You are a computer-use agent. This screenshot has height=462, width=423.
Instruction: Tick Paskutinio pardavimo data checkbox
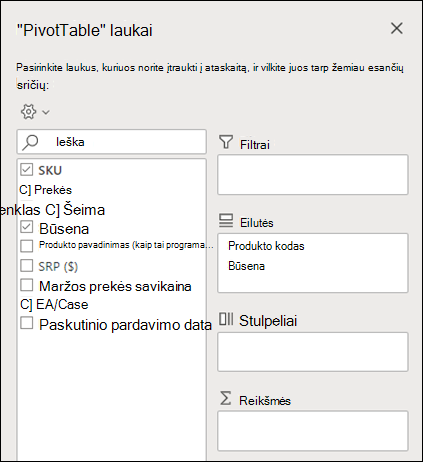[27, 323]
